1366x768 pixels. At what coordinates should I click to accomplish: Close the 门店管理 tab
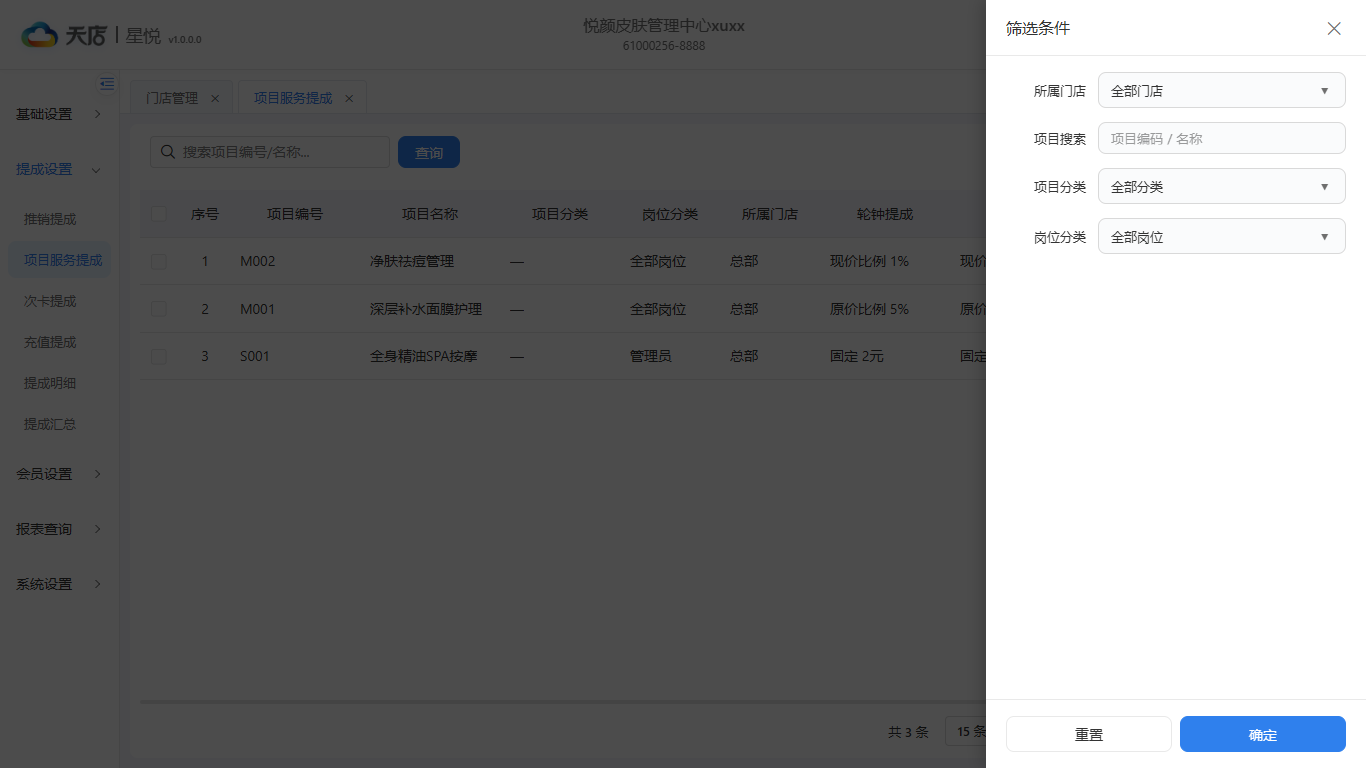click(215, 98)
